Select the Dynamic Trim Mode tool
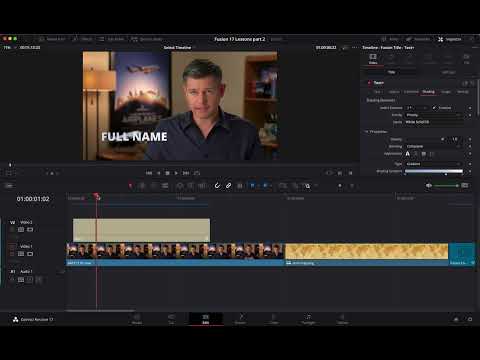 [x=154, y=186]
